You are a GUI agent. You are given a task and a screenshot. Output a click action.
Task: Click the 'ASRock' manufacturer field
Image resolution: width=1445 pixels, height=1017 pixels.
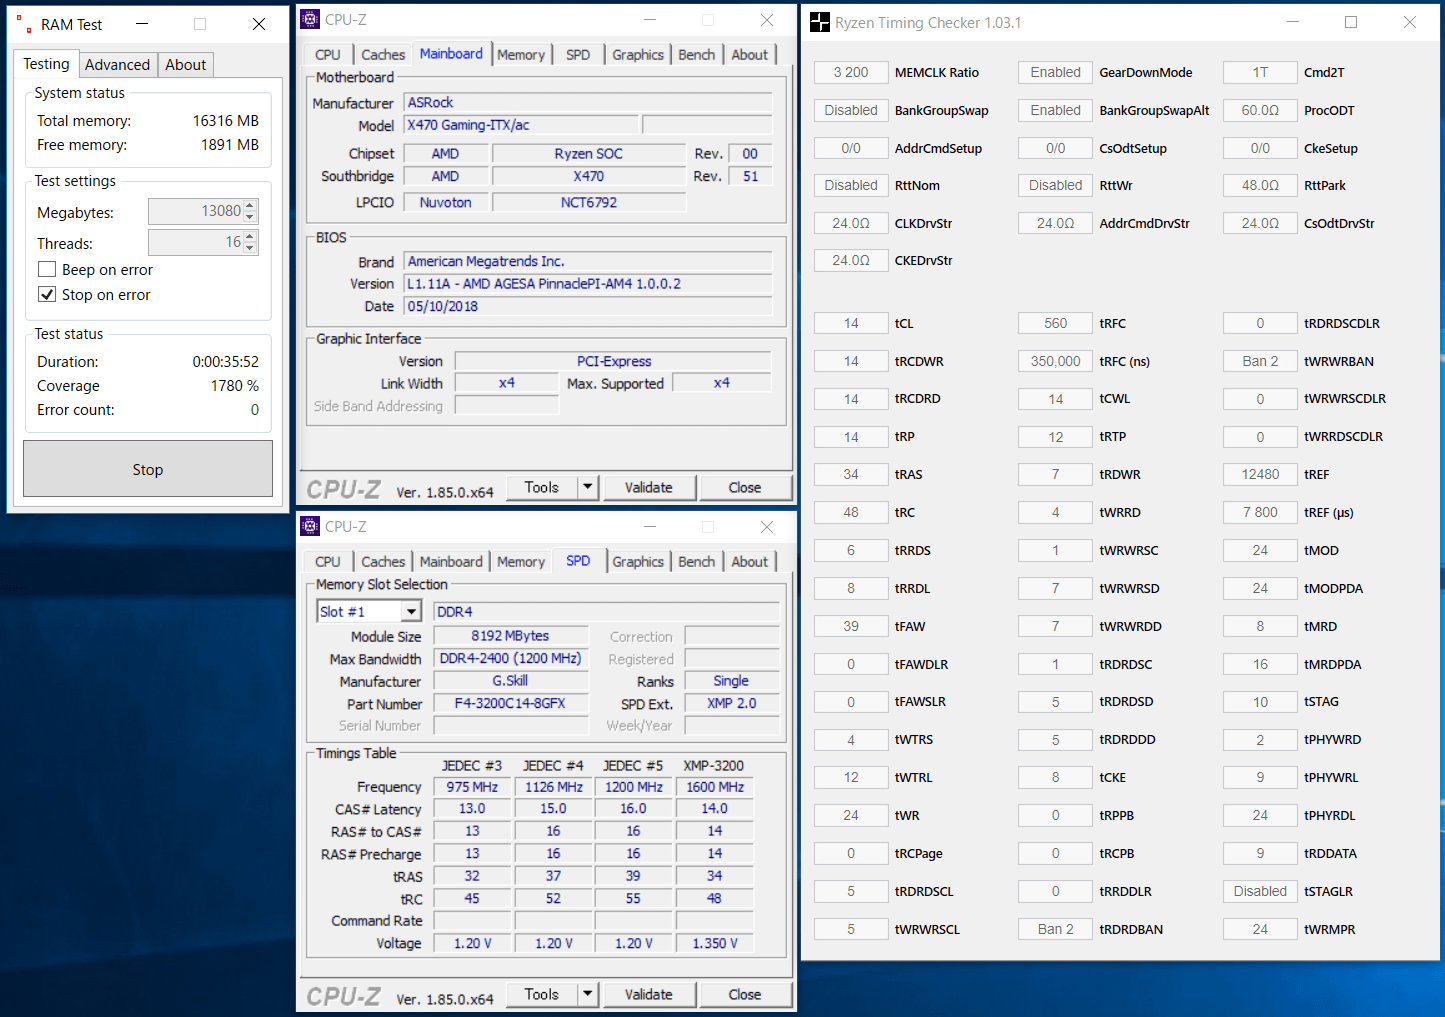click(588, 102)
